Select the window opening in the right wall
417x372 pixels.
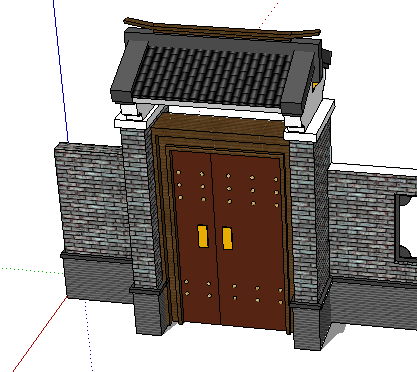[x=406, y=228]
